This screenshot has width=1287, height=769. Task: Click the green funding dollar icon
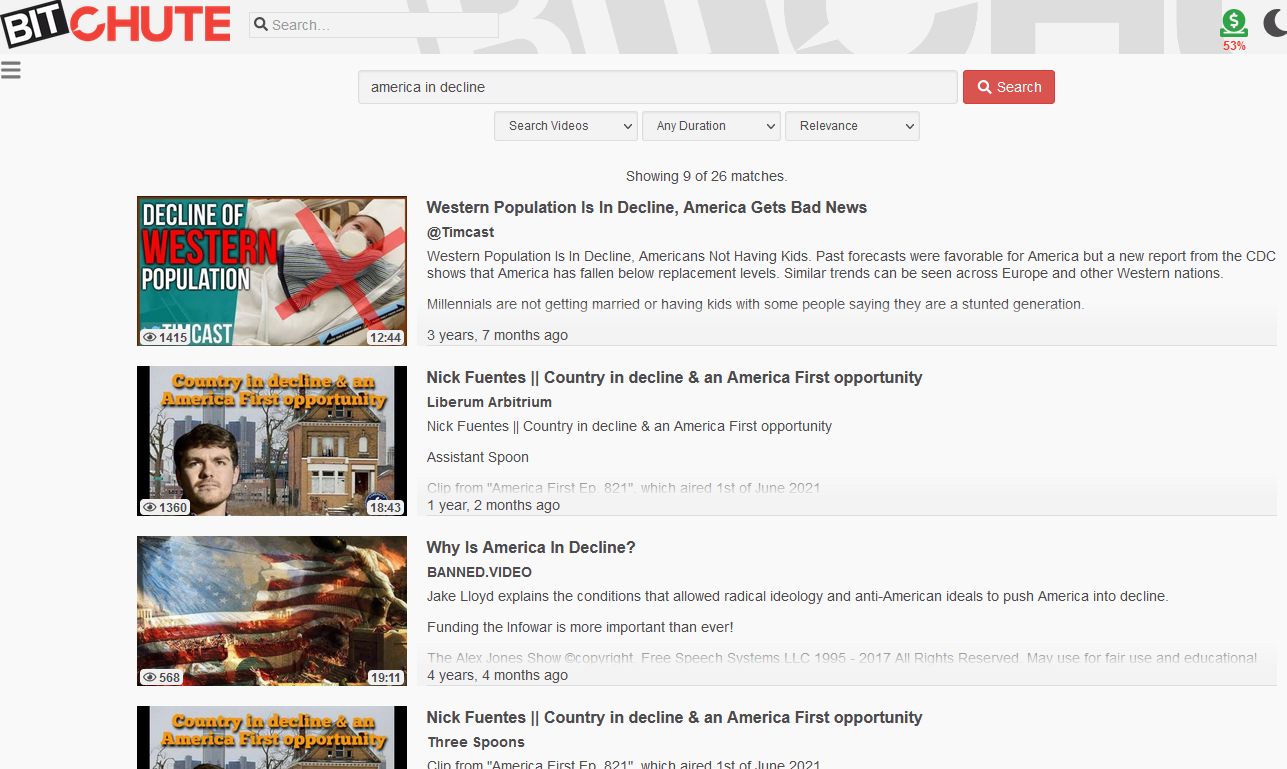[x=1234, y=22]
